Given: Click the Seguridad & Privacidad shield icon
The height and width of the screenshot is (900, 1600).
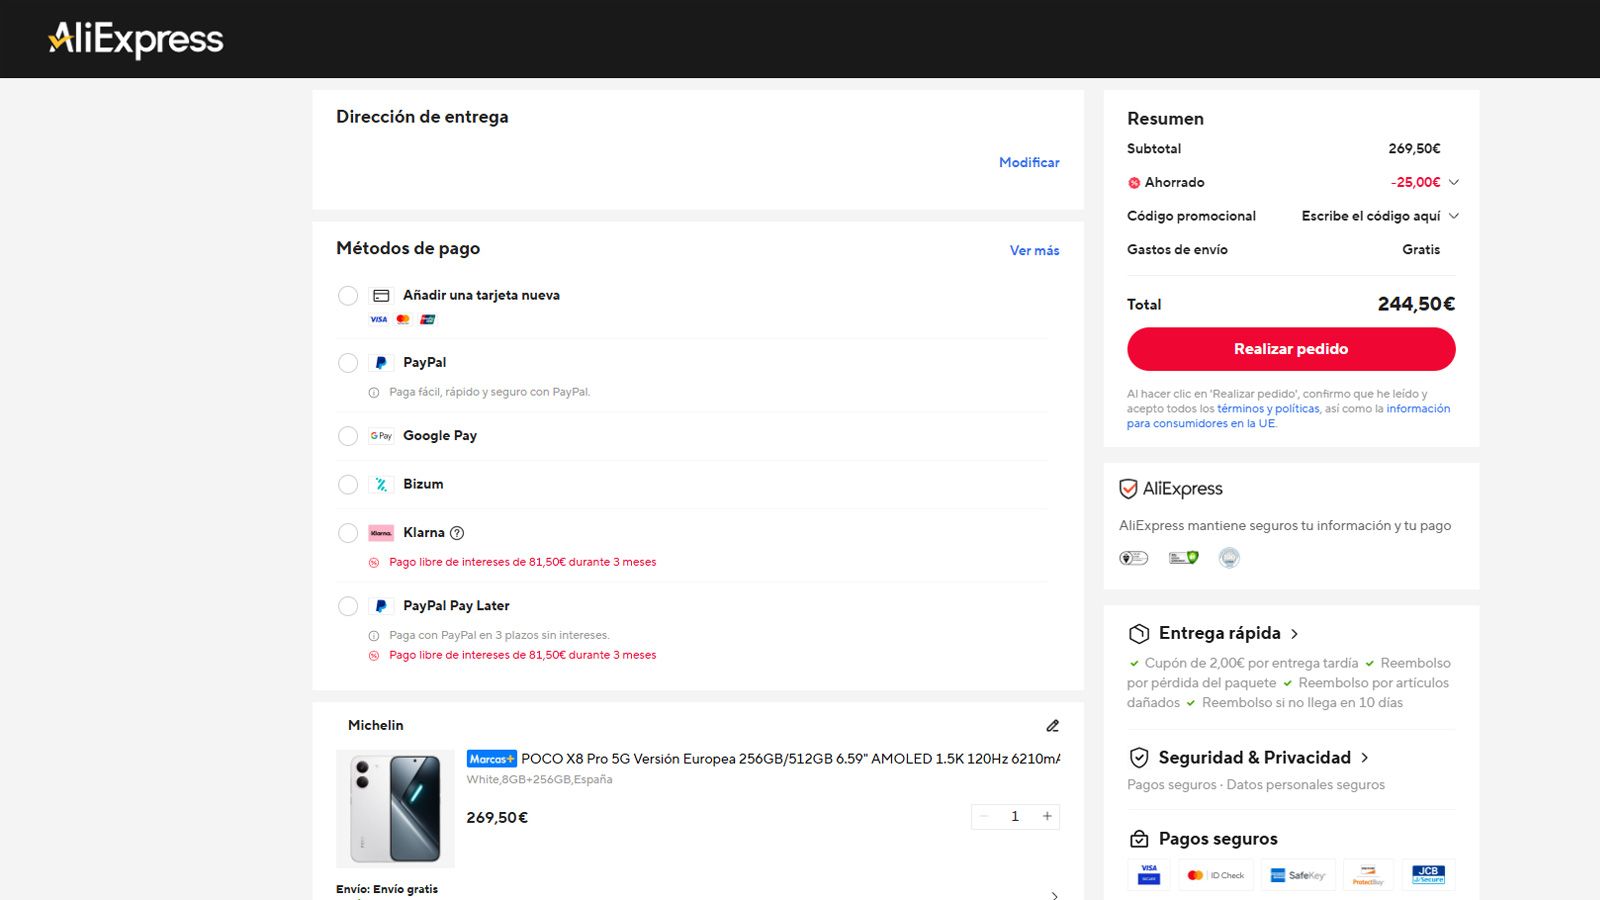Looking at the screenshot, I should [x=1139, y=758].
